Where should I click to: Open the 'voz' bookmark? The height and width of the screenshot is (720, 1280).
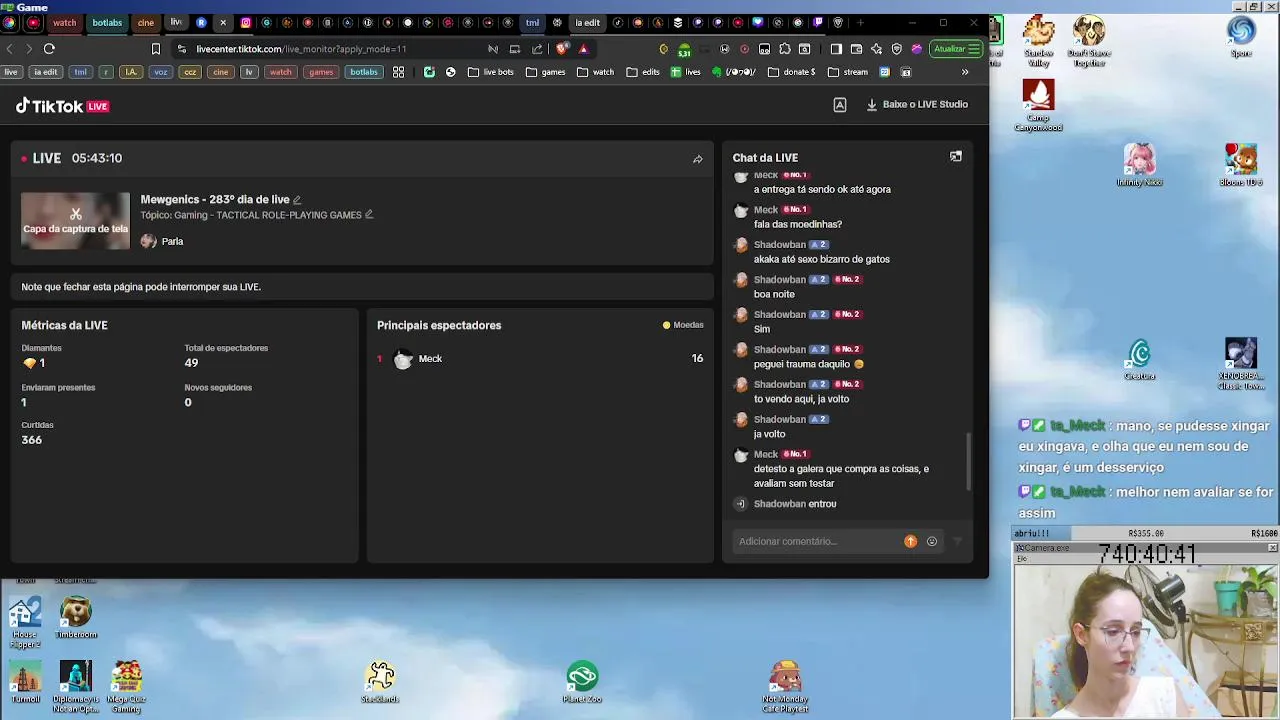click(x=161, y=72)
